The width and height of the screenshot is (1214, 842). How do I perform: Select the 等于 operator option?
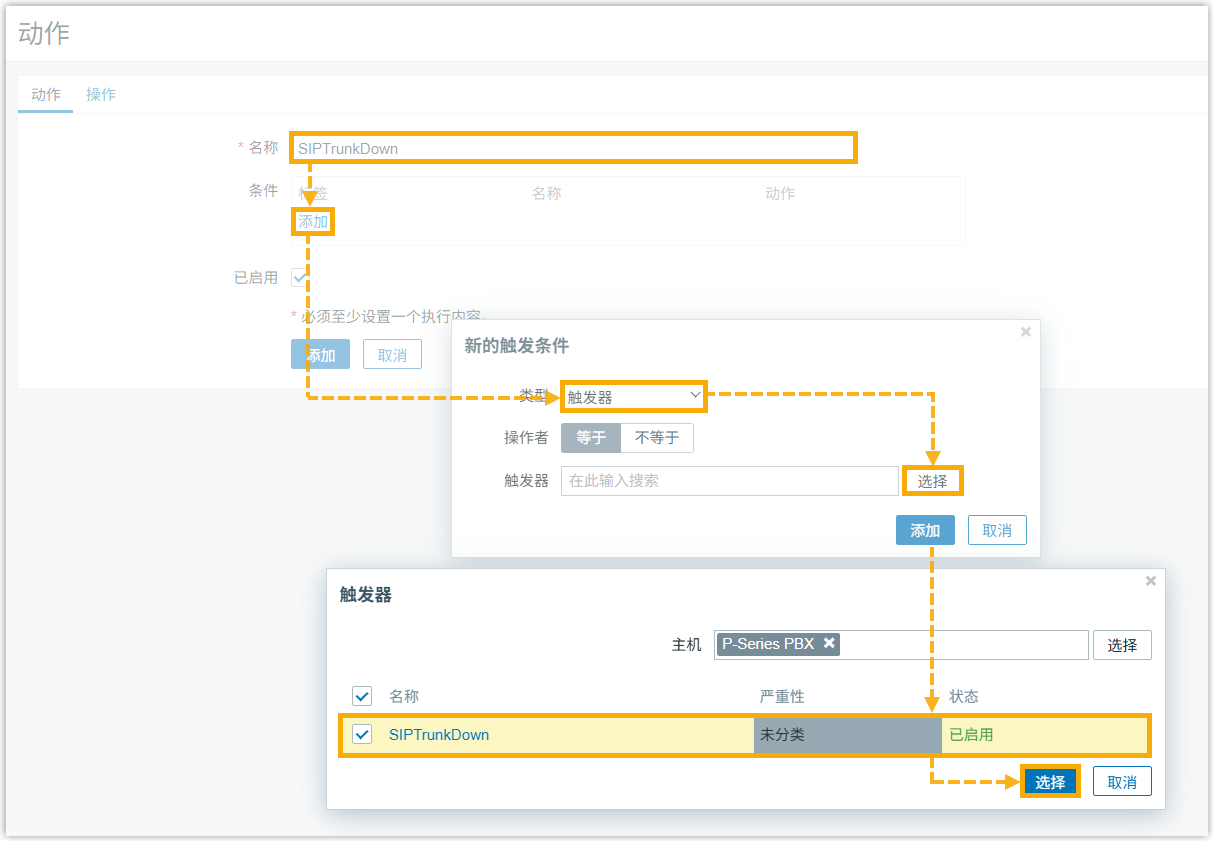tap(591, 438)
